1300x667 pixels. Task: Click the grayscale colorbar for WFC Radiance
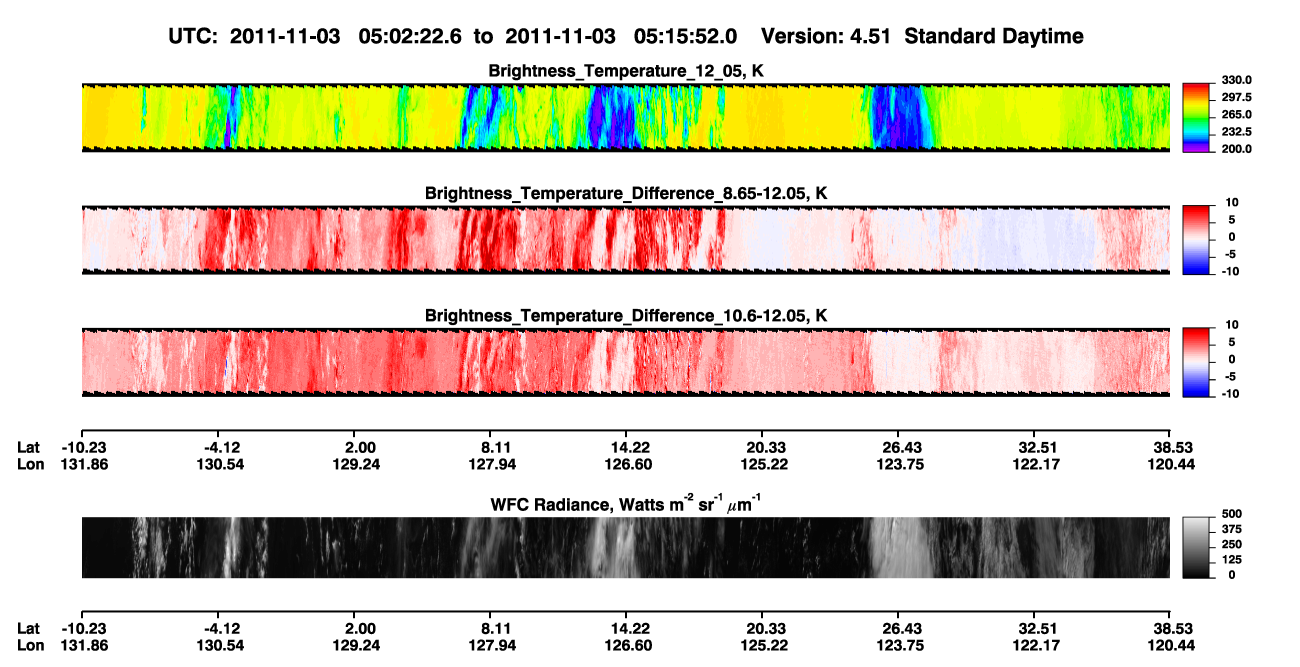click(x=1197, y=546)
